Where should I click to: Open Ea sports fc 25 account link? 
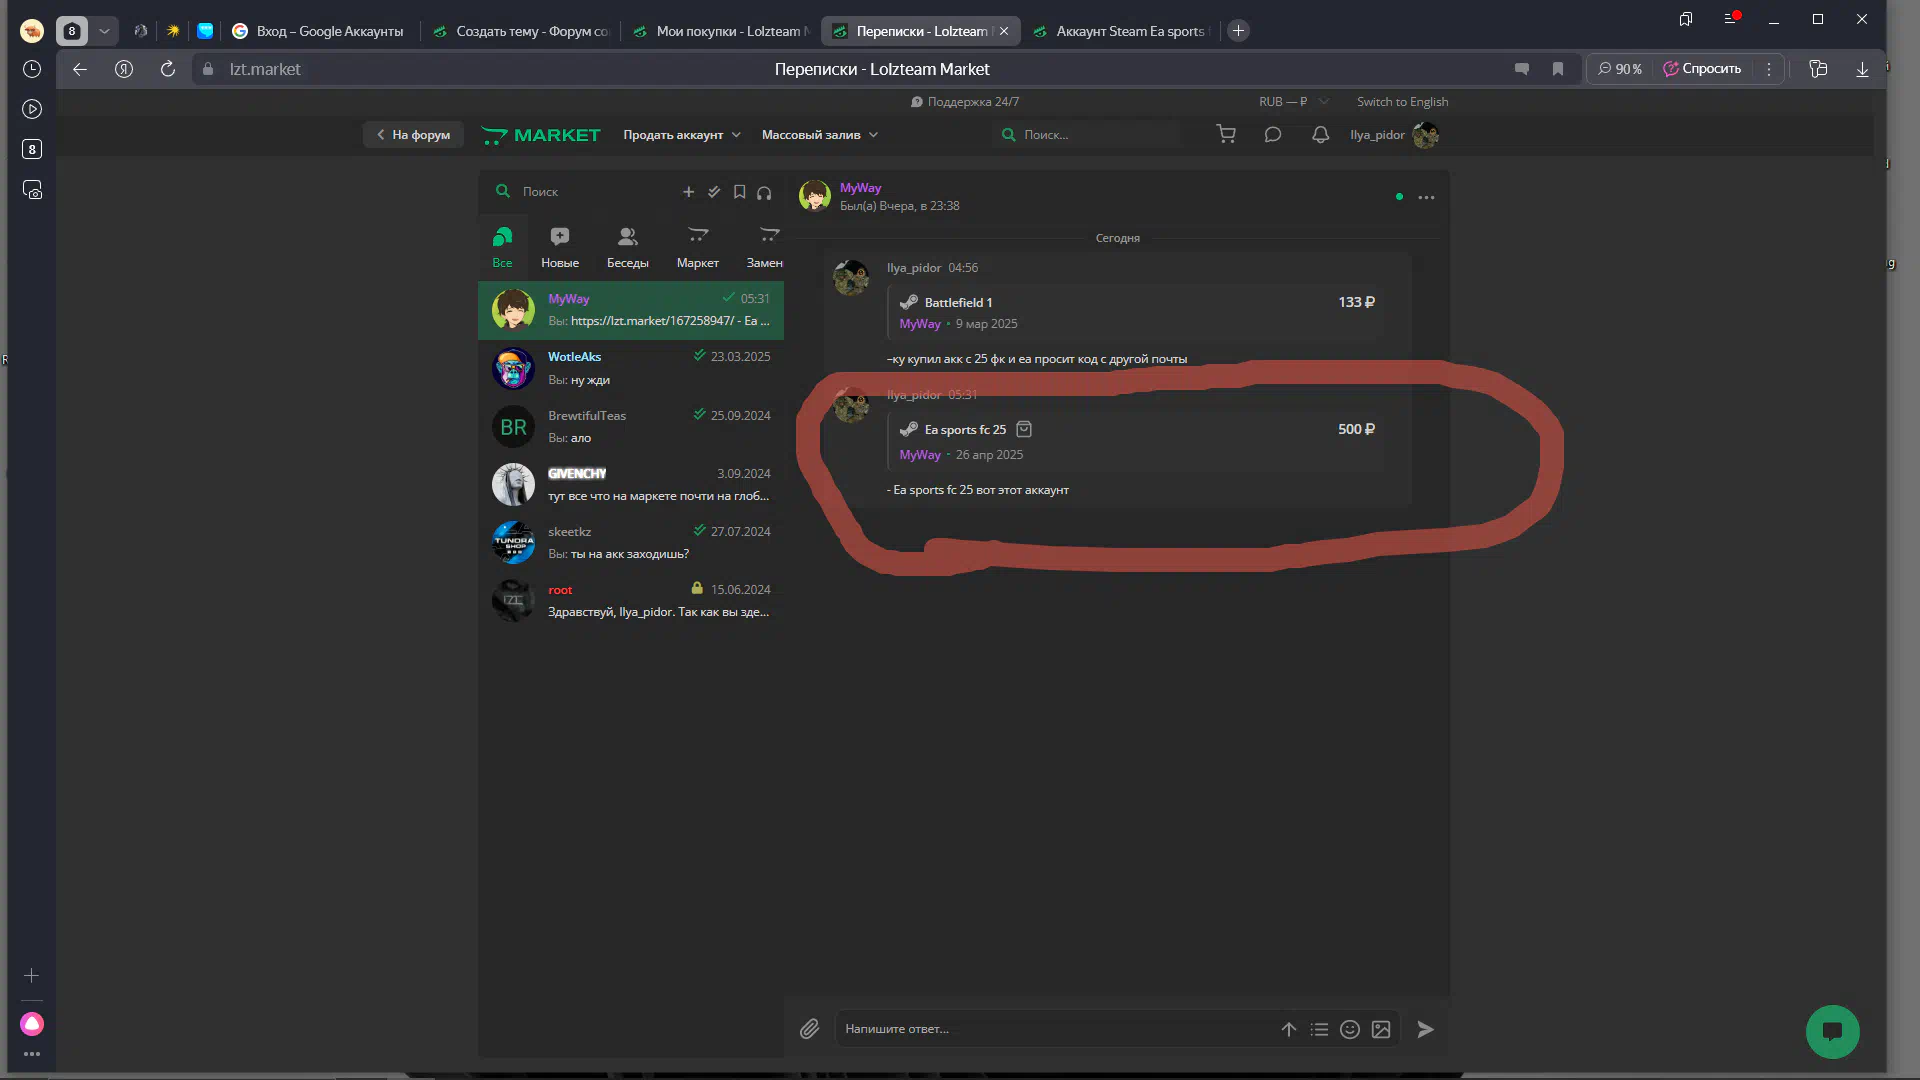point(965,430)
